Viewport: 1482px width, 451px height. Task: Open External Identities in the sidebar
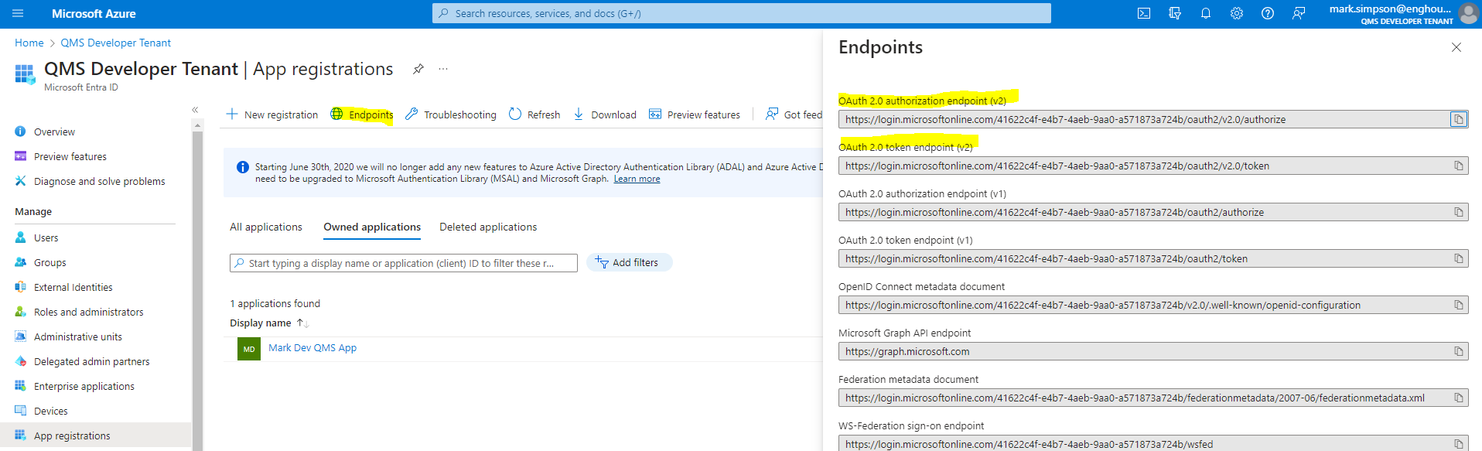(73, 288)
